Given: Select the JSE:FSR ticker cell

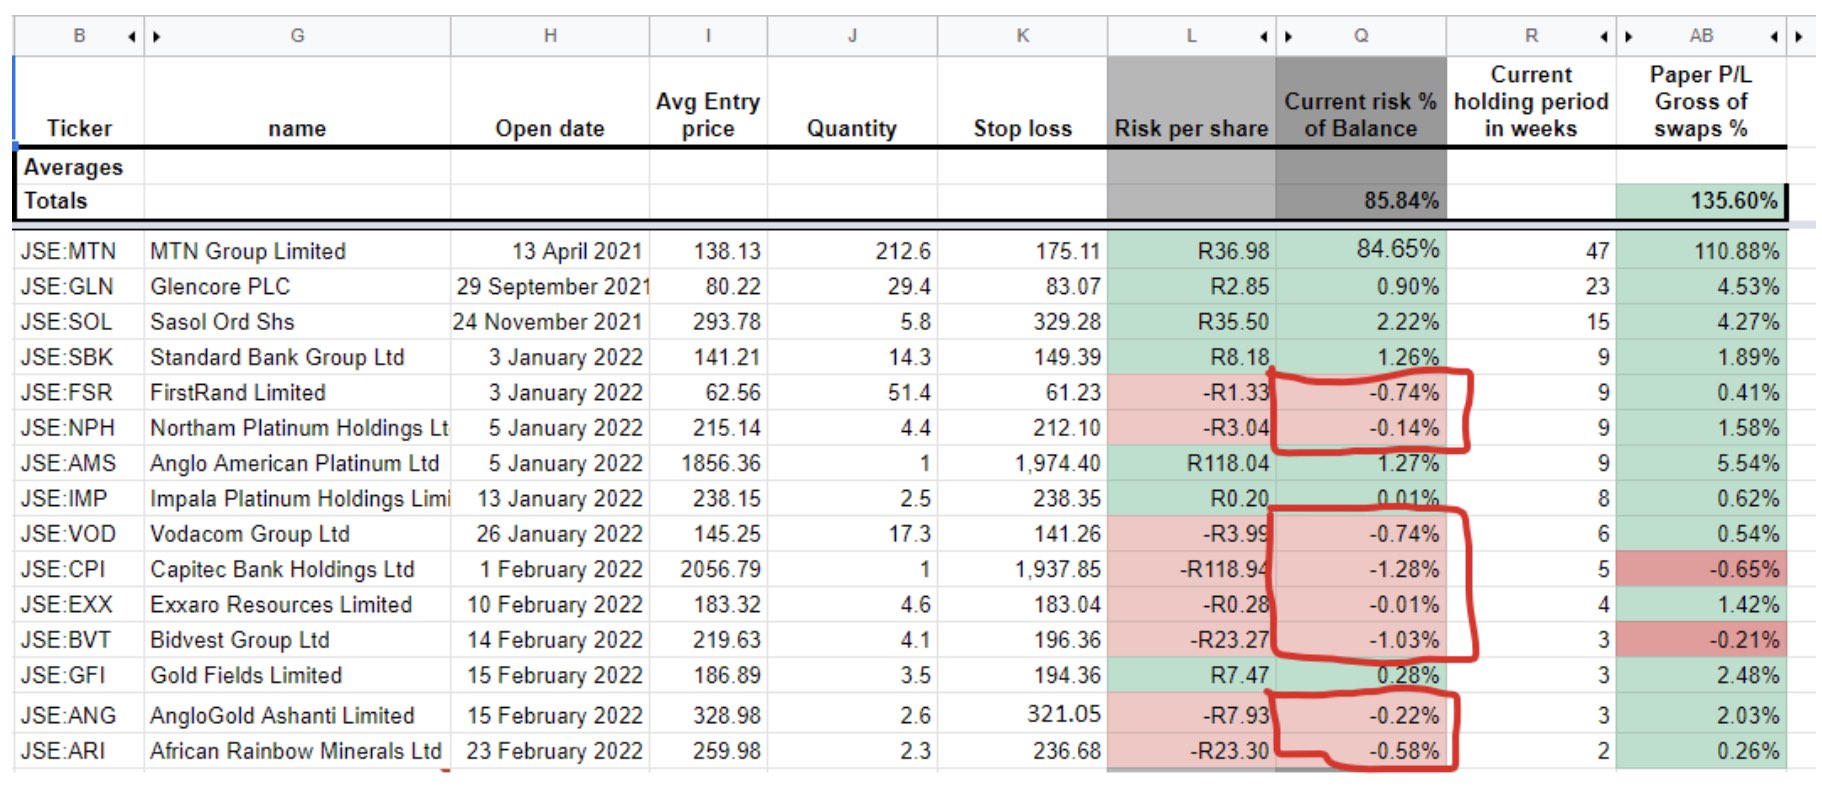Looking at the screenshot, I should click(79, 393).
